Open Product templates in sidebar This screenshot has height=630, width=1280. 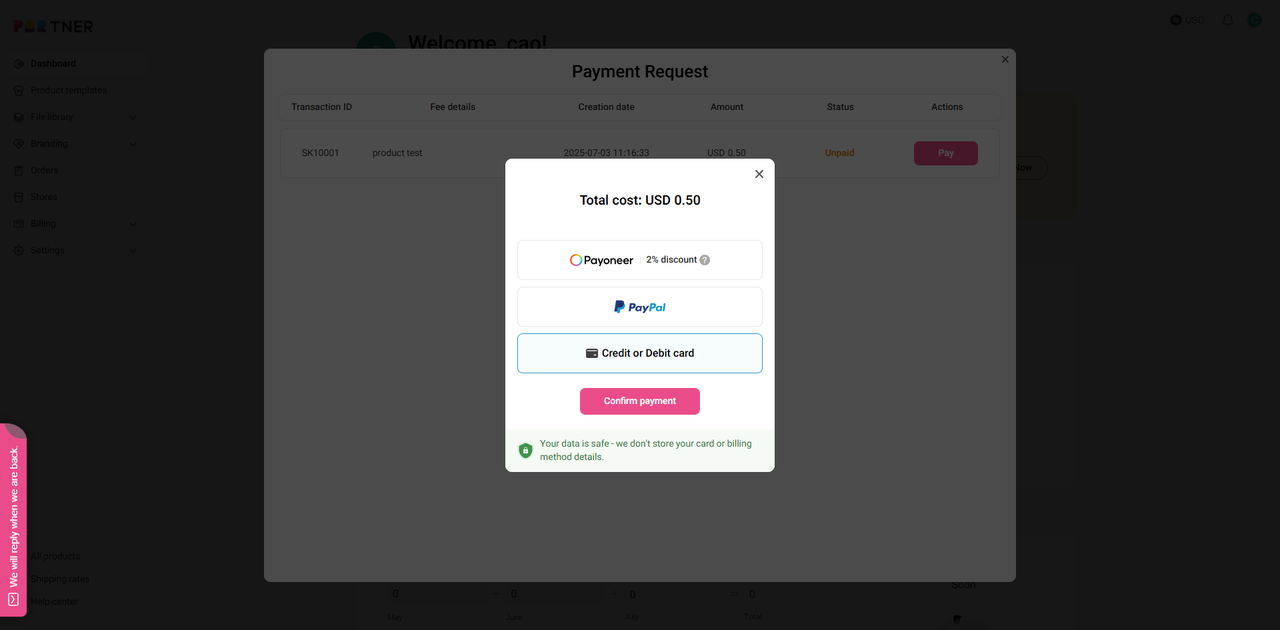(68, 90)
